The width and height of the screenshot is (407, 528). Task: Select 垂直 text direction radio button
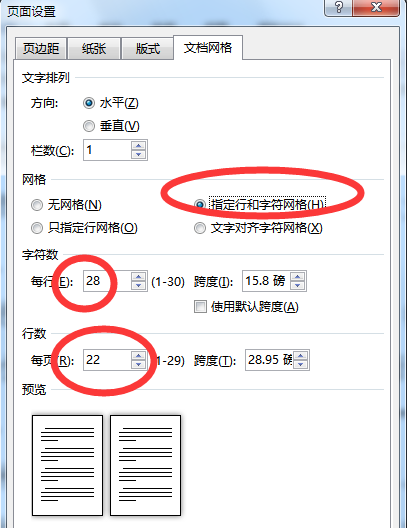tap(89, 126)
